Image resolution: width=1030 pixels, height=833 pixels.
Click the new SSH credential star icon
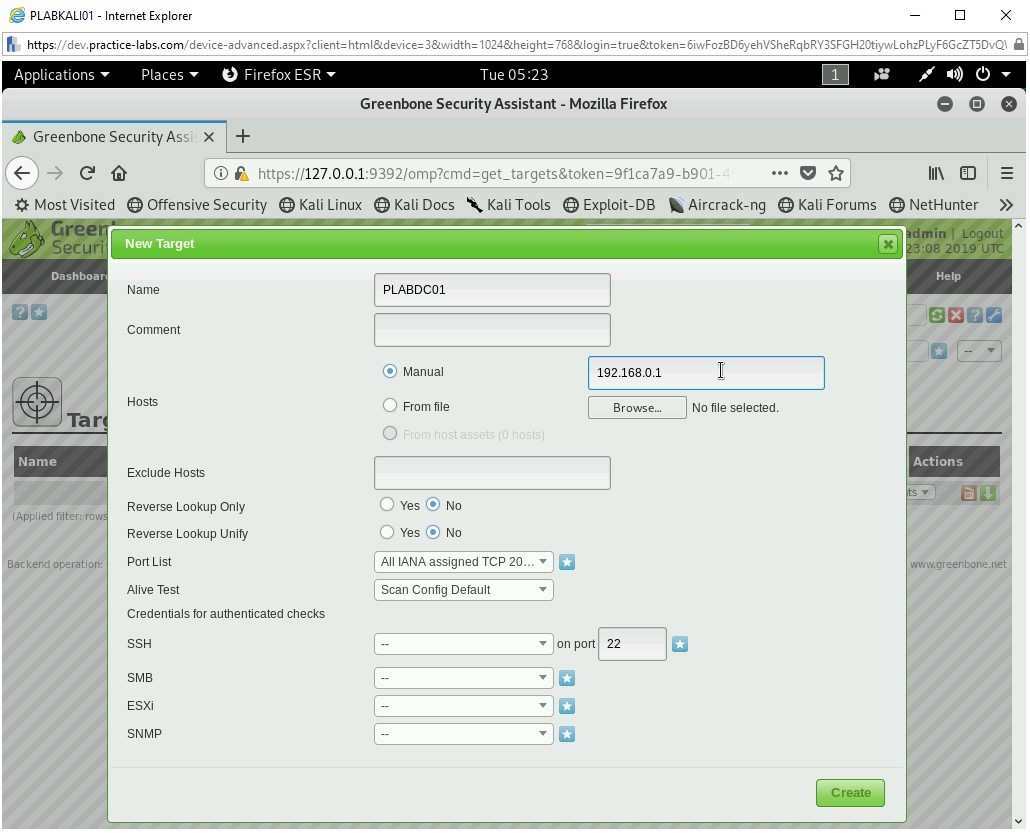pos(680,644)
